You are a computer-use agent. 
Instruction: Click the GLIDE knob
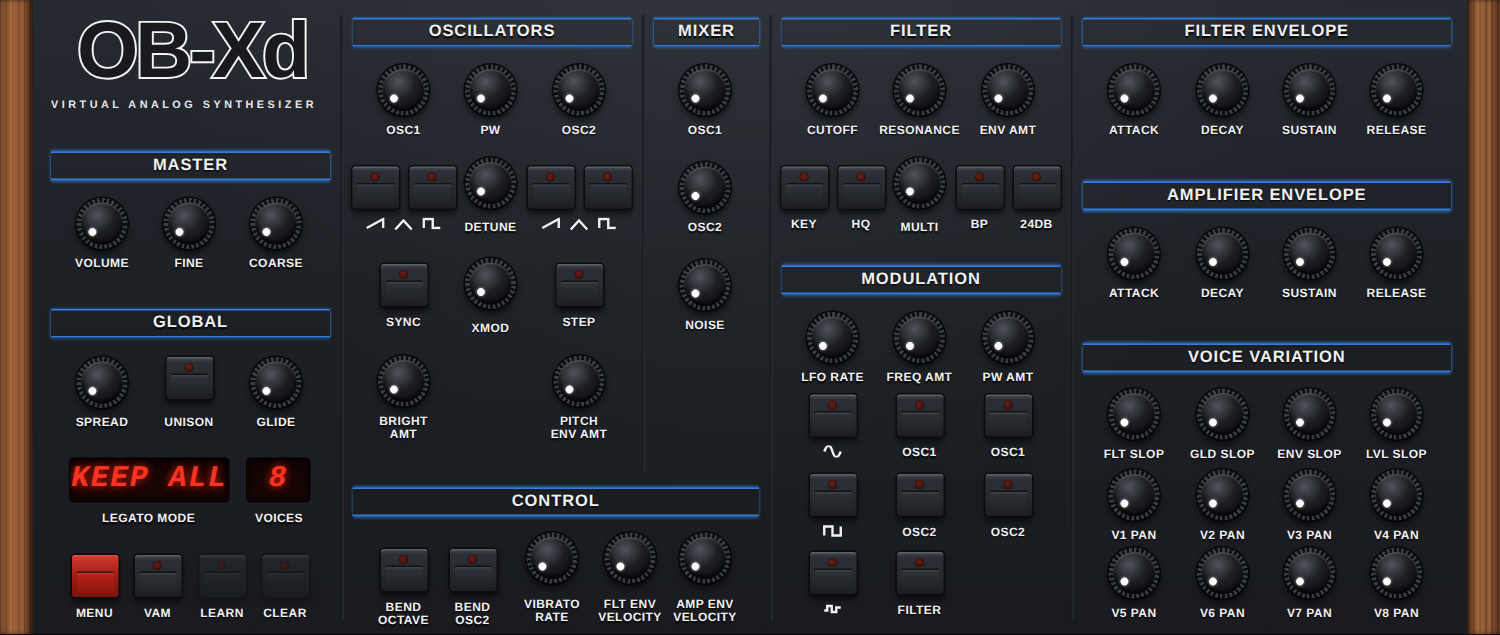click(276, 382)
